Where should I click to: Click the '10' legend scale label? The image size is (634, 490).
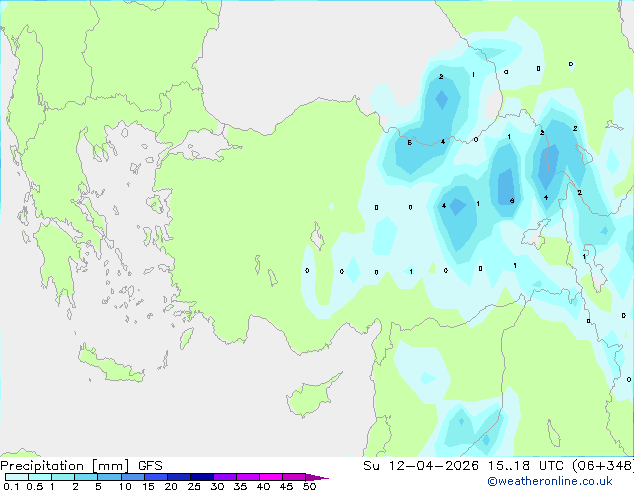pos(125,486)
